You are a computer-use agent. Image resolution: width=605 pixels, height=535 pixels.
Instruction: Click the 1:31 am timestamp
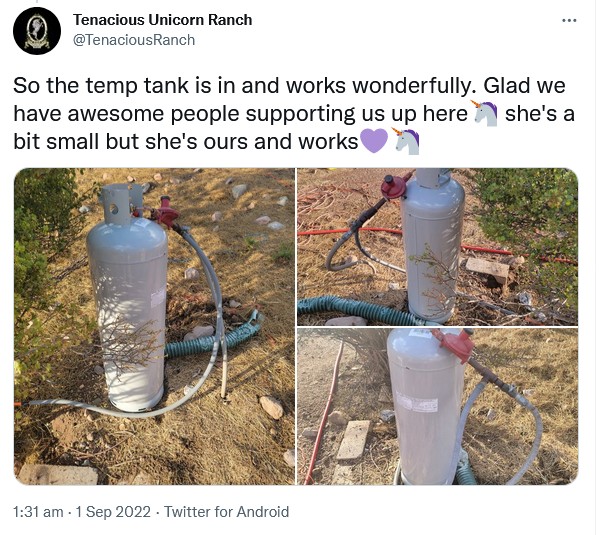pyautogui.click(x=38, y=512)
